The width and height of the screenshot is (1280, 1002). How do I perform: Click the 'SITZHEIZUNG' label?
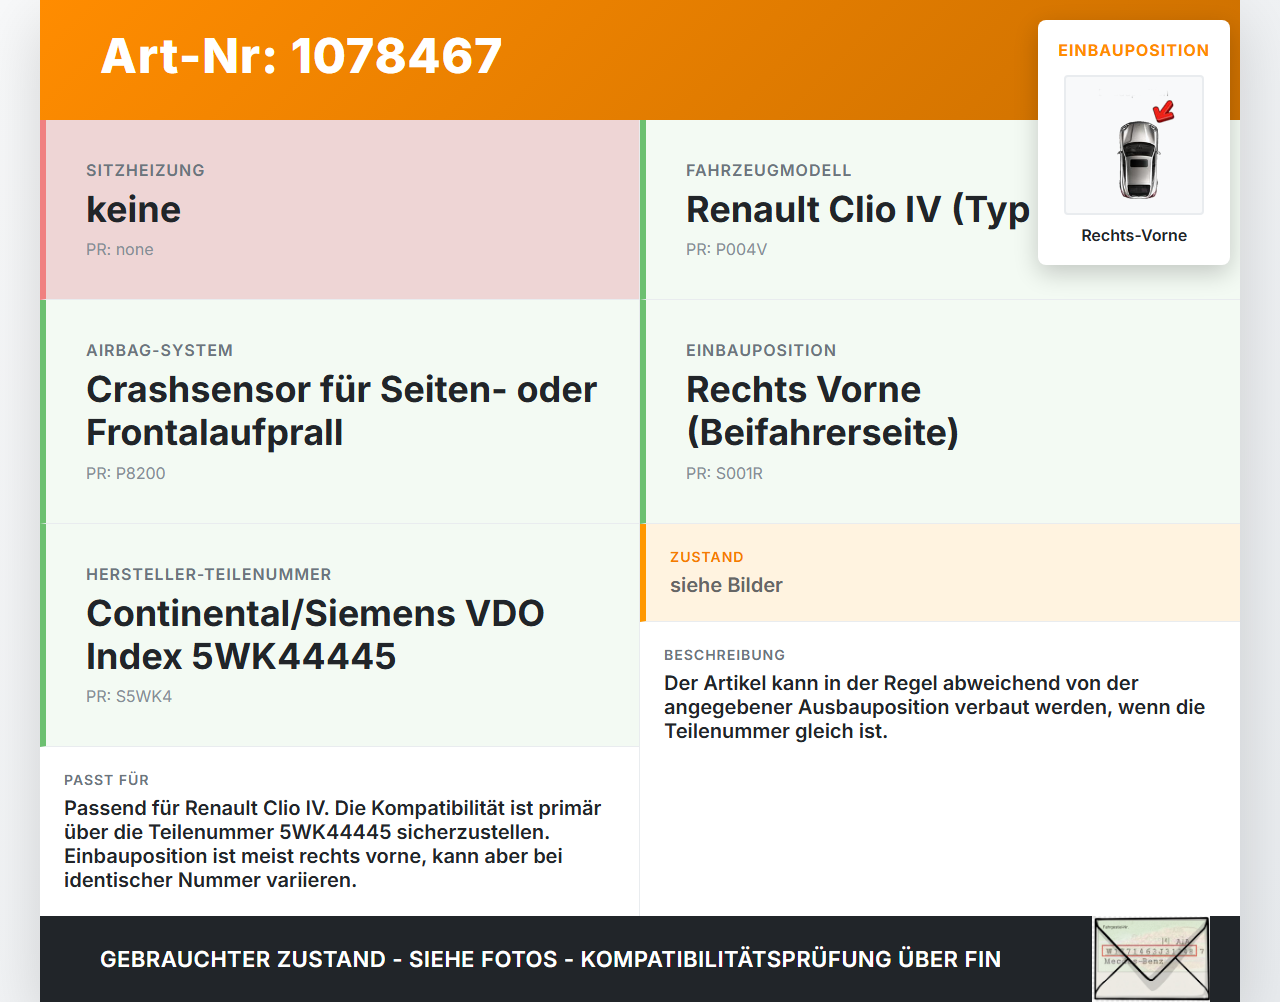point(145,170)
